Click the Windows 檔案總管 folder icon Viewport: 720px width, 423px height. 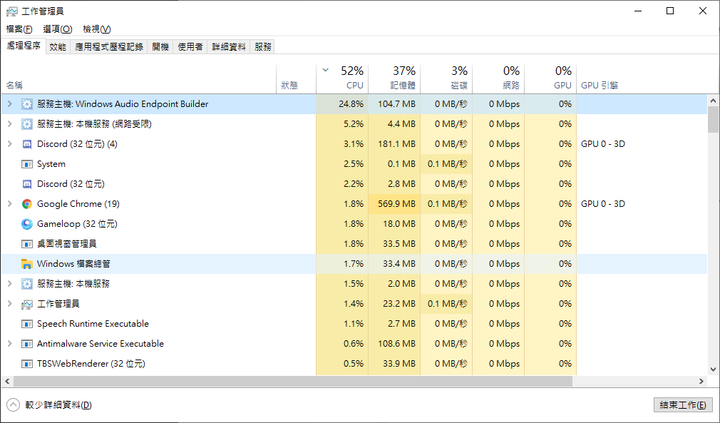[x=27, y=264]
